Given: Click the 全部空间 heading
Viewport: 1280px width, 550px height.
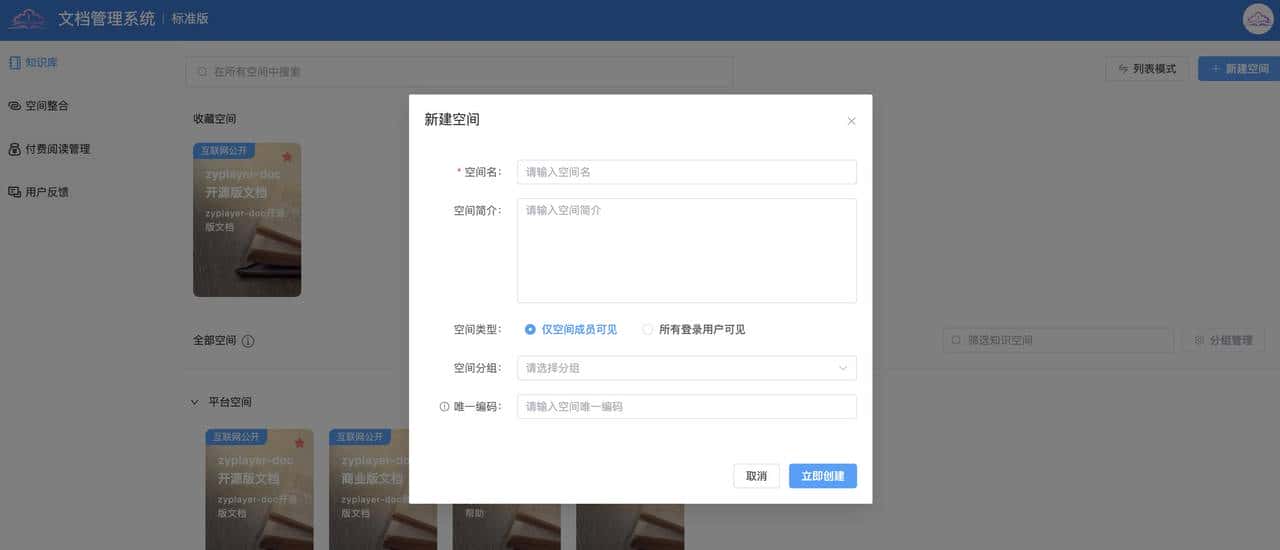Looking at the screenshot, I should (215, 340).
